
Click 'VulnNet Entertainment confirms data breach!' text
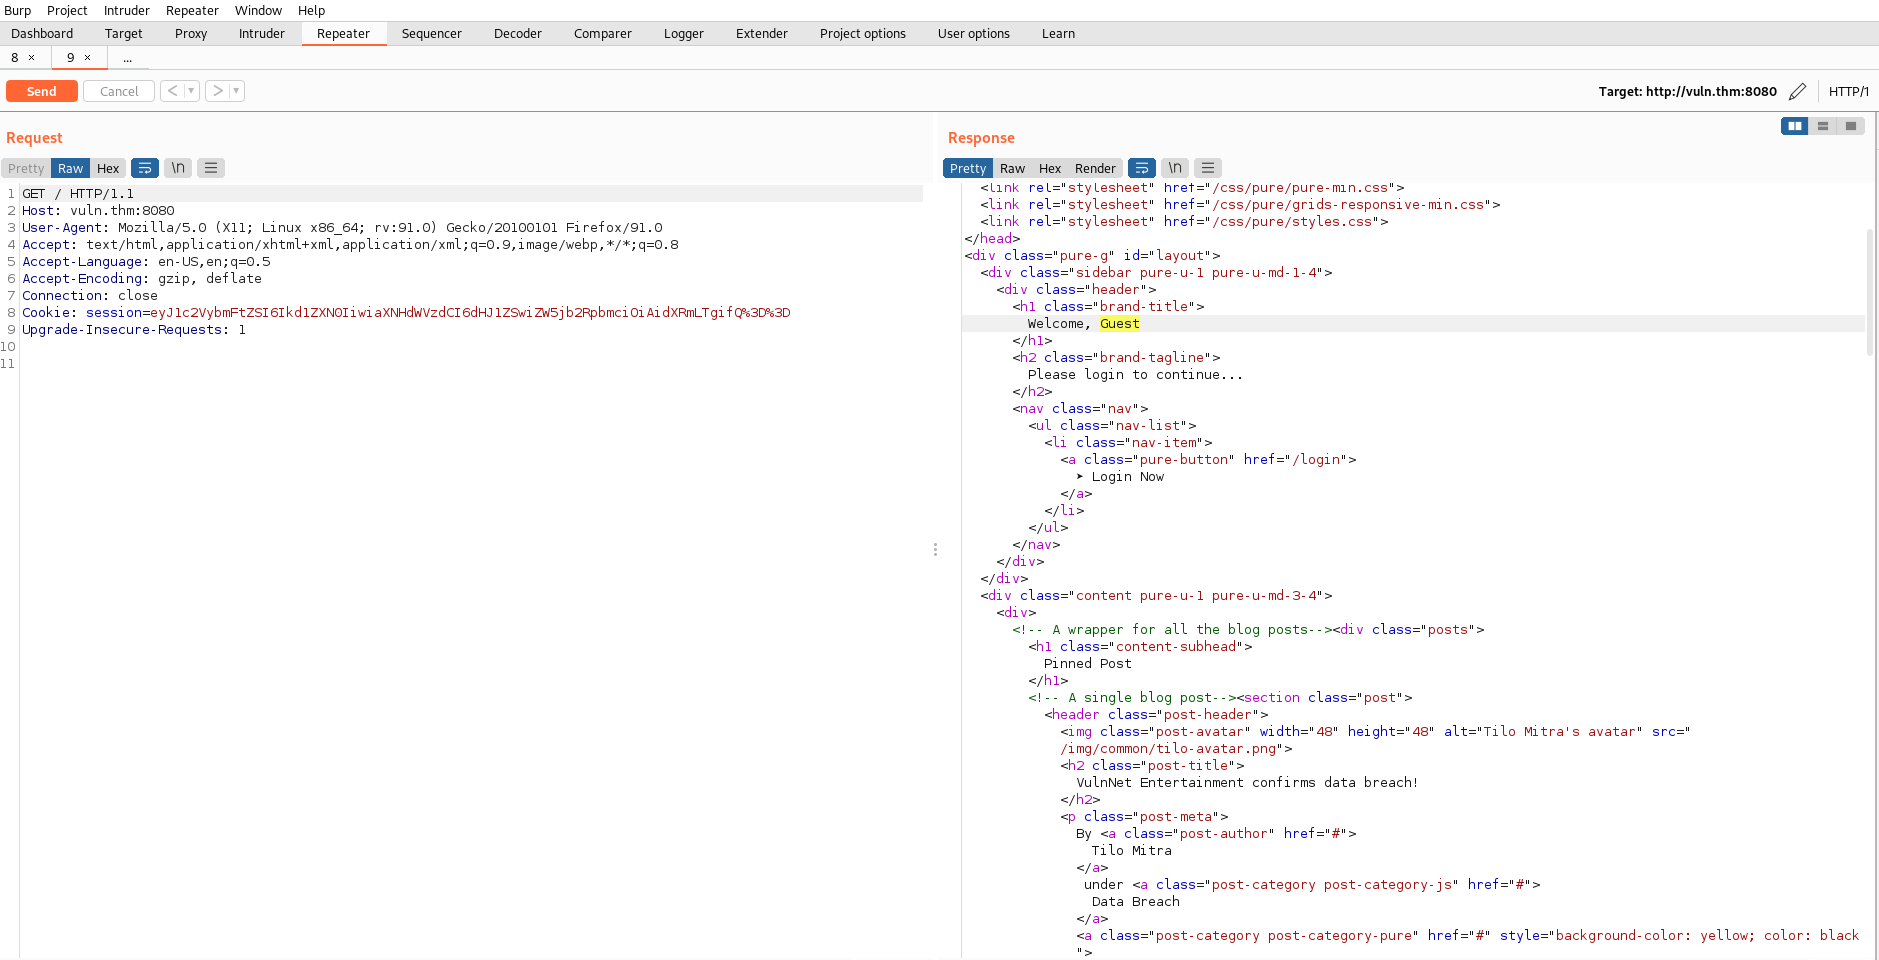(1247, 783)
